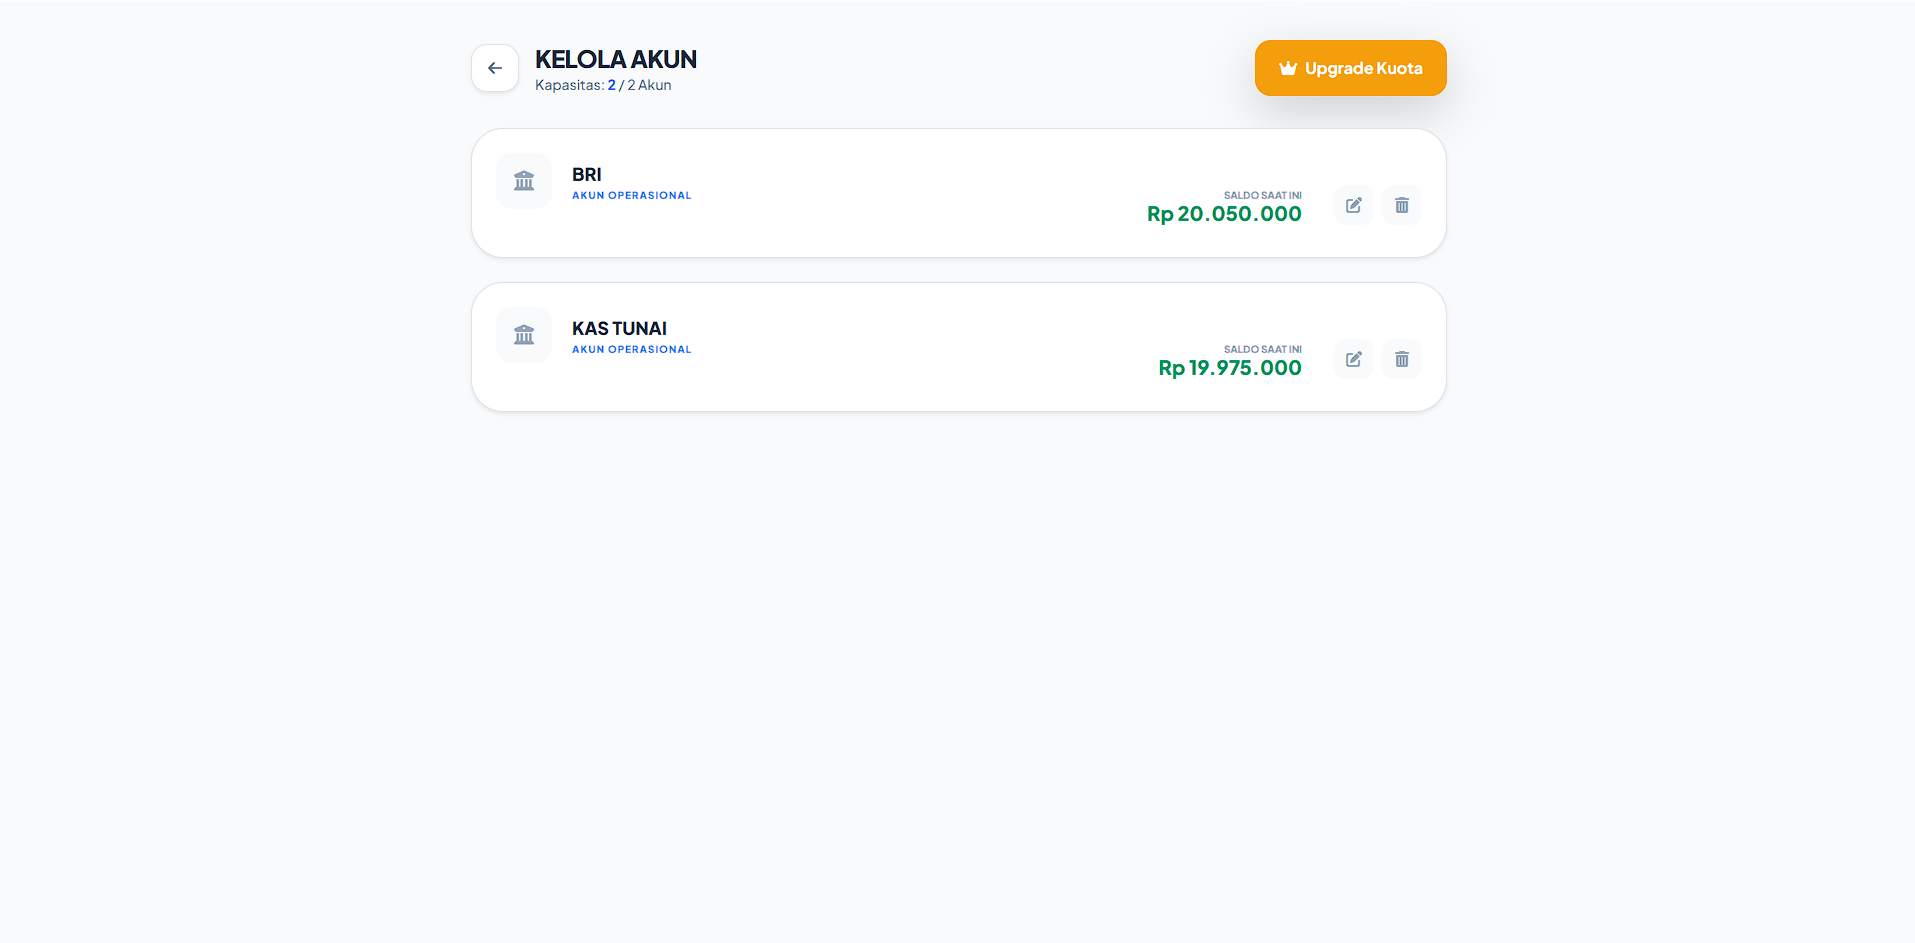Click the Rp 19.975.000 balance amount
Screen dimensions: 1915x943
coord(1230,368)
